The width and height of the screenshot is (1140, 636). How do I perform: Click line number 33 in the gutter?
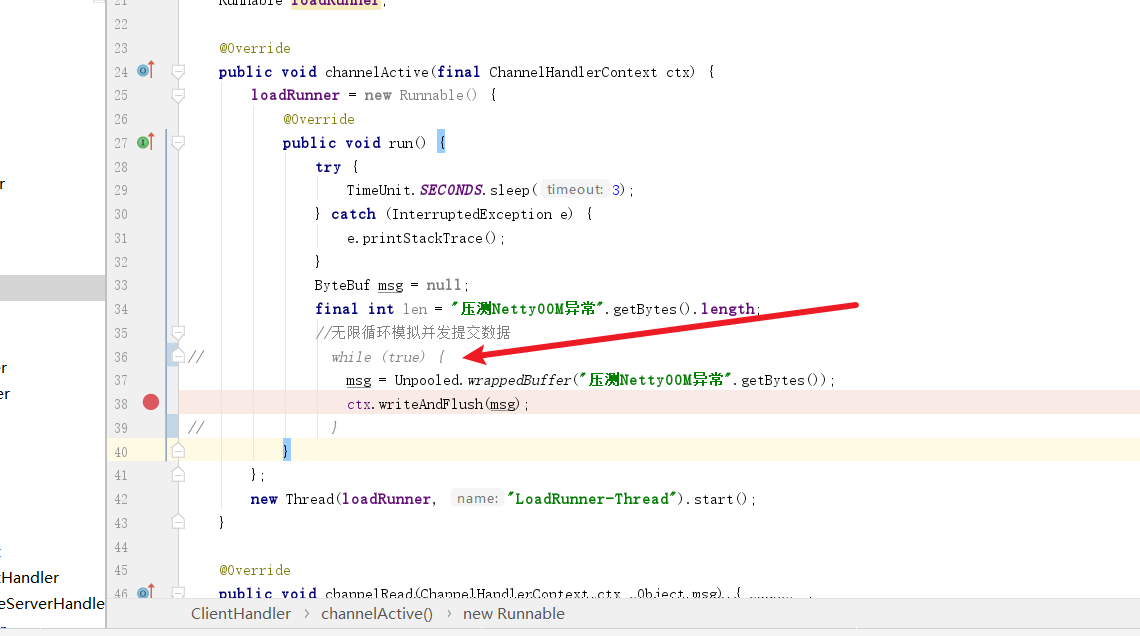point(121,285)
